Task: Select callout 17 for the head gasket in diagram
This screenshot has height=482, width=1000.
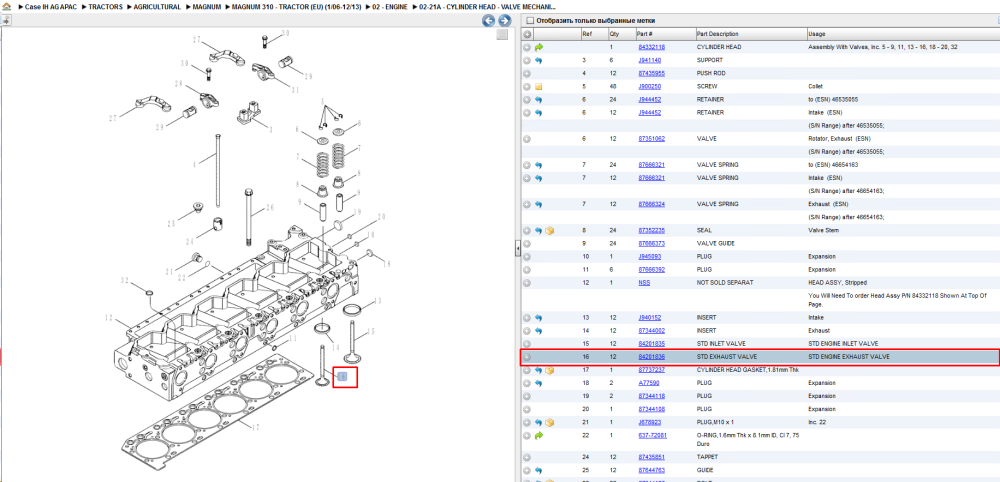Action: pos(256,427)
